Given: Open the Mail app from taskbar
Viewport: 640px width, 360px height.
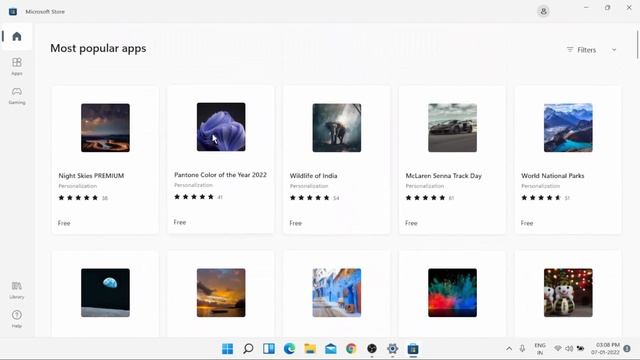Looking at the screenshot, I should click(x=331, y=349).
